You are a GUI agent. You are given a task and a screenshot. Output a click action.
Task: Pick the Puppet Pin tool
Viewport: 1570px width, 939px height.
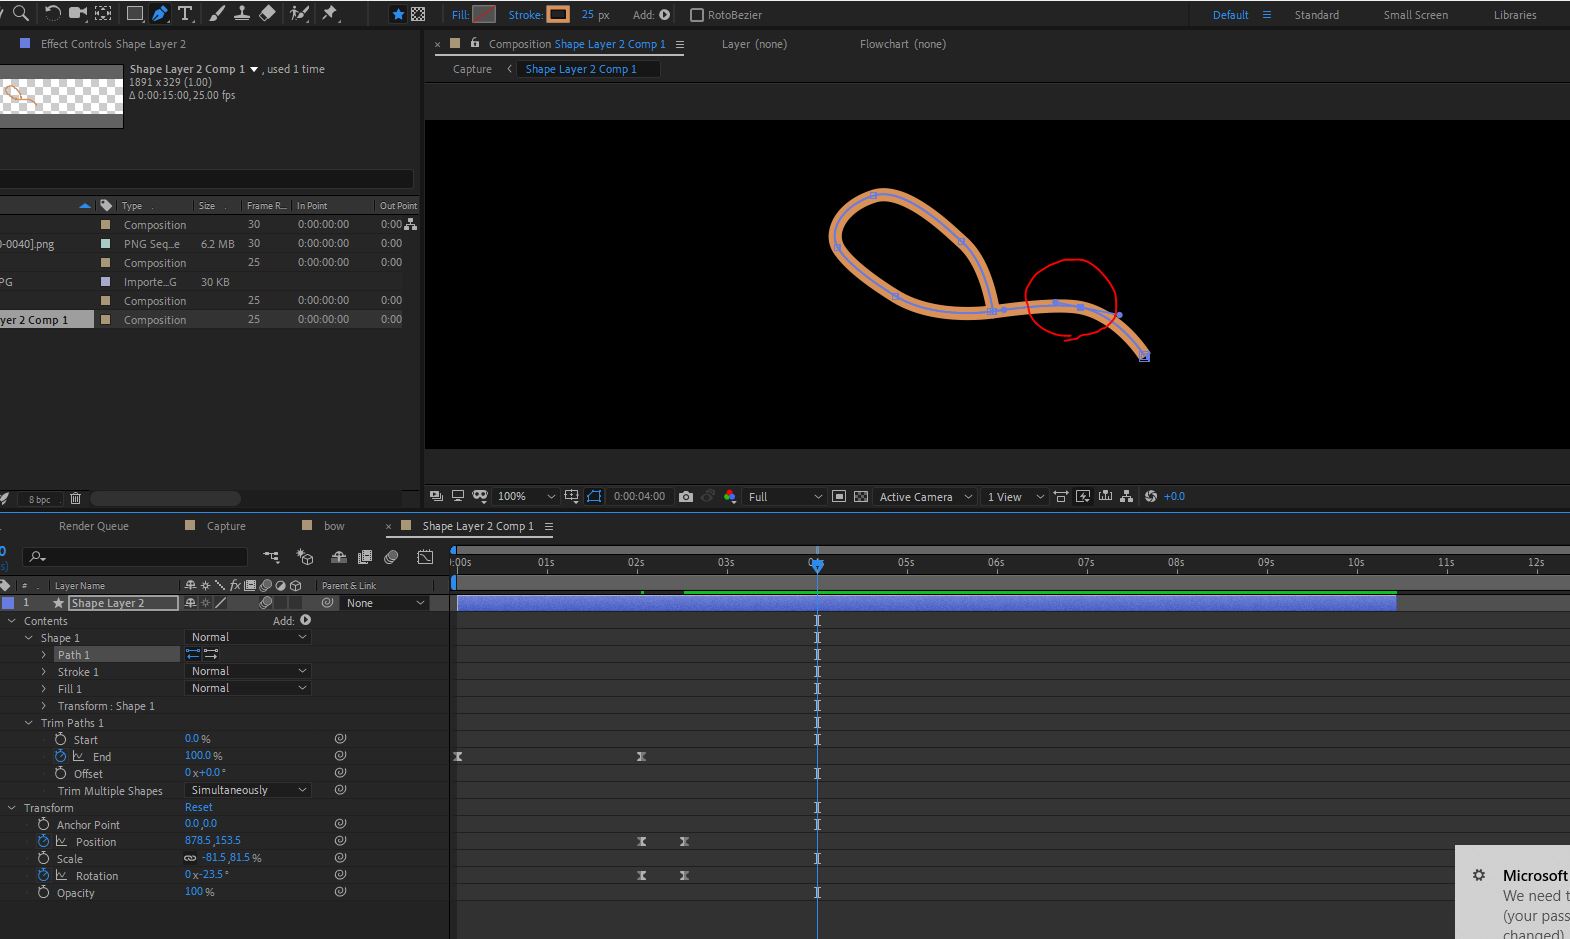click(329, 14)
